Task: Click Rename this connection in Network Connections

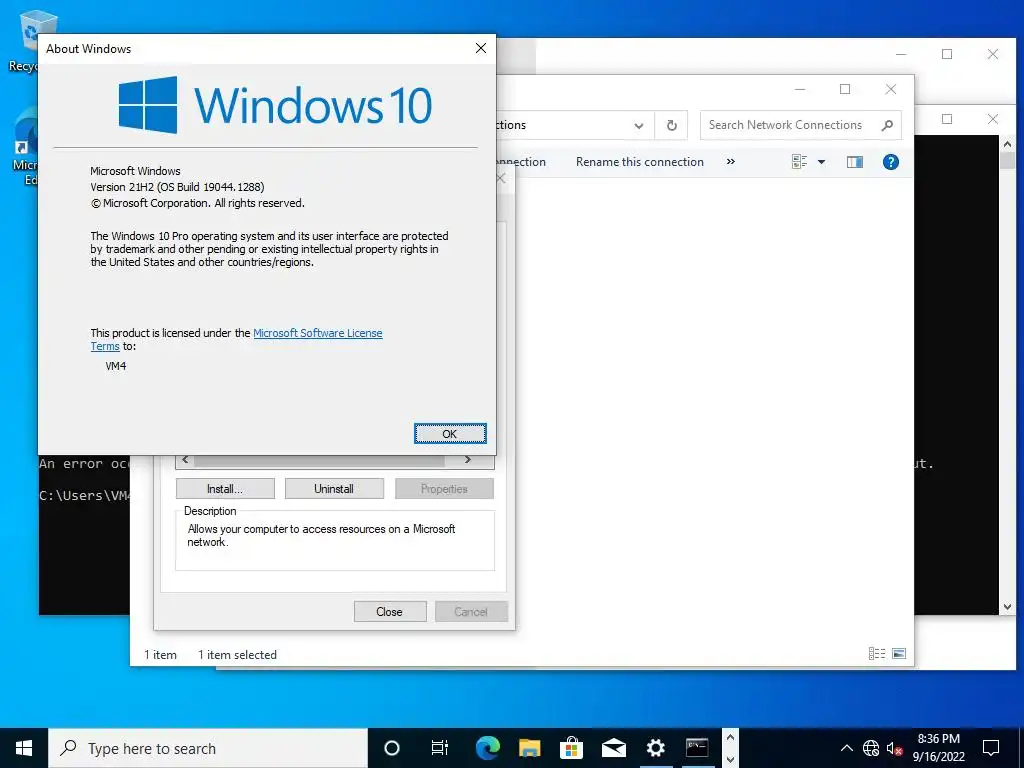Action: tap(639, 162)
